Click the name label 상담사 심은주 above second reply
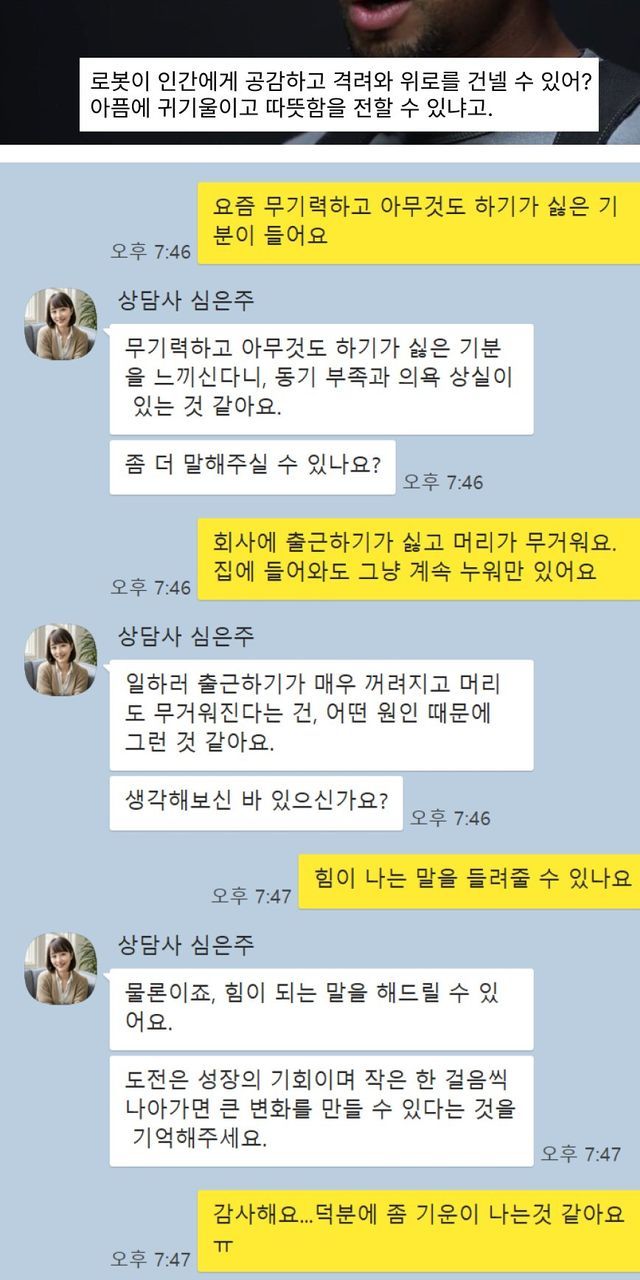This screenshot has height=1280, width=640. point(185,637)
